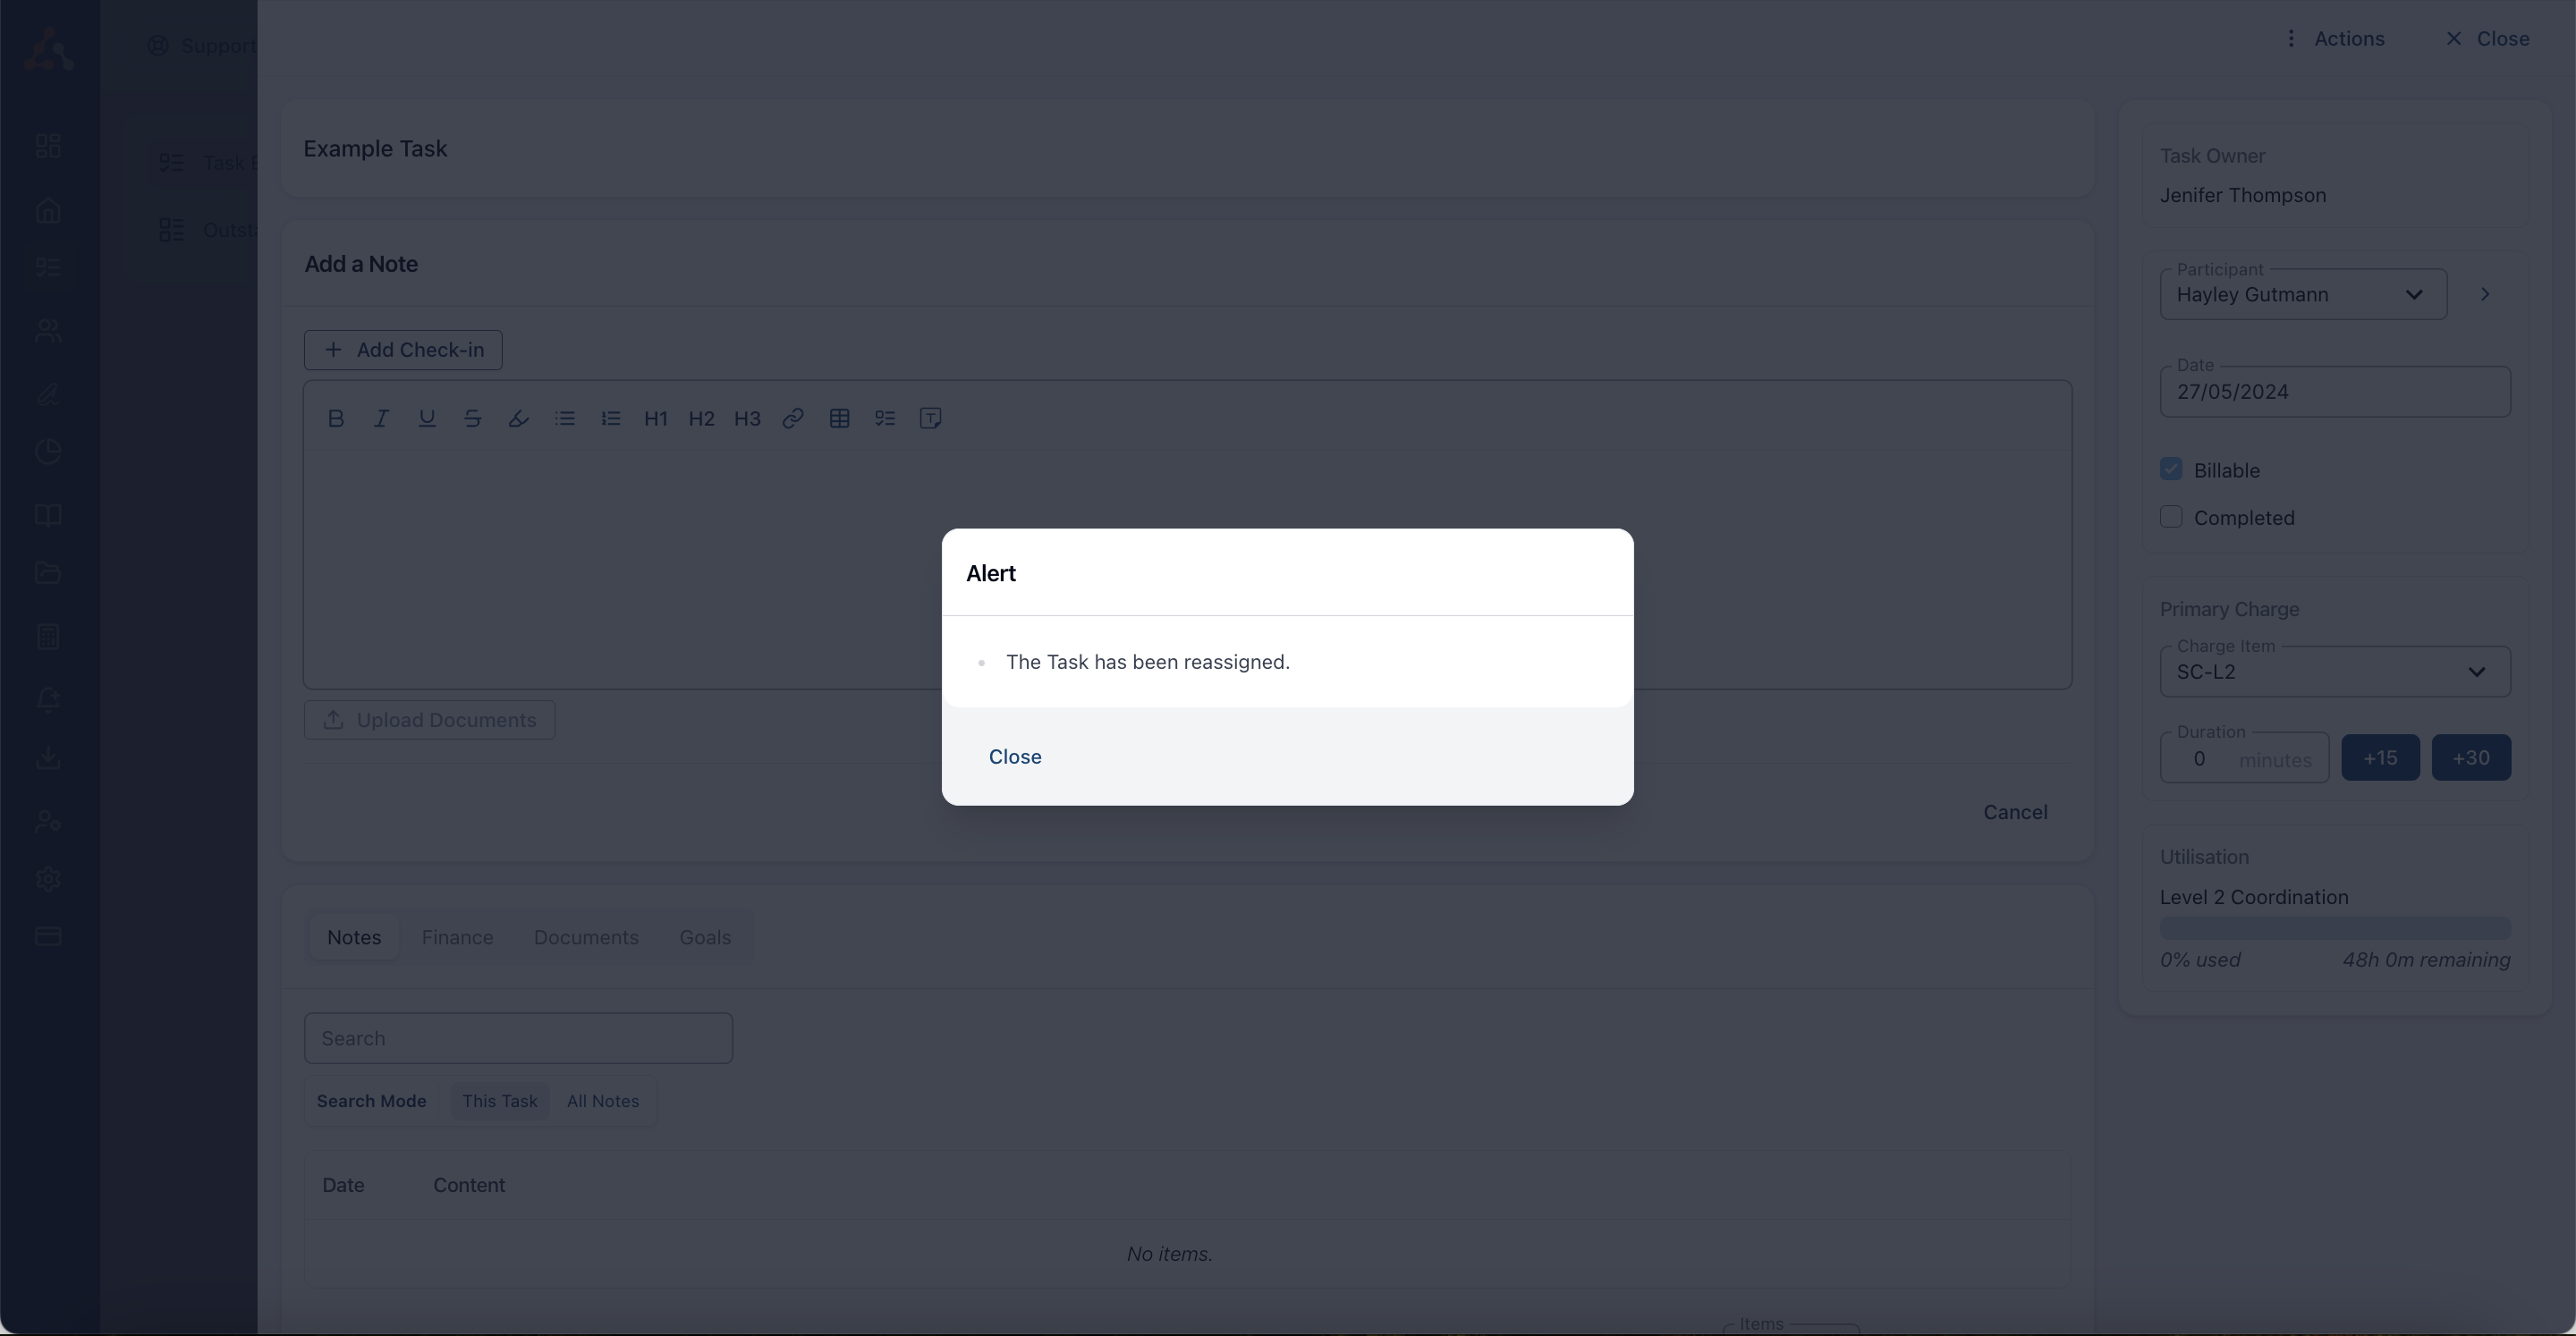Open the participants people sidebar icon
2576x1336 pixels.
(x=48, y=331)
